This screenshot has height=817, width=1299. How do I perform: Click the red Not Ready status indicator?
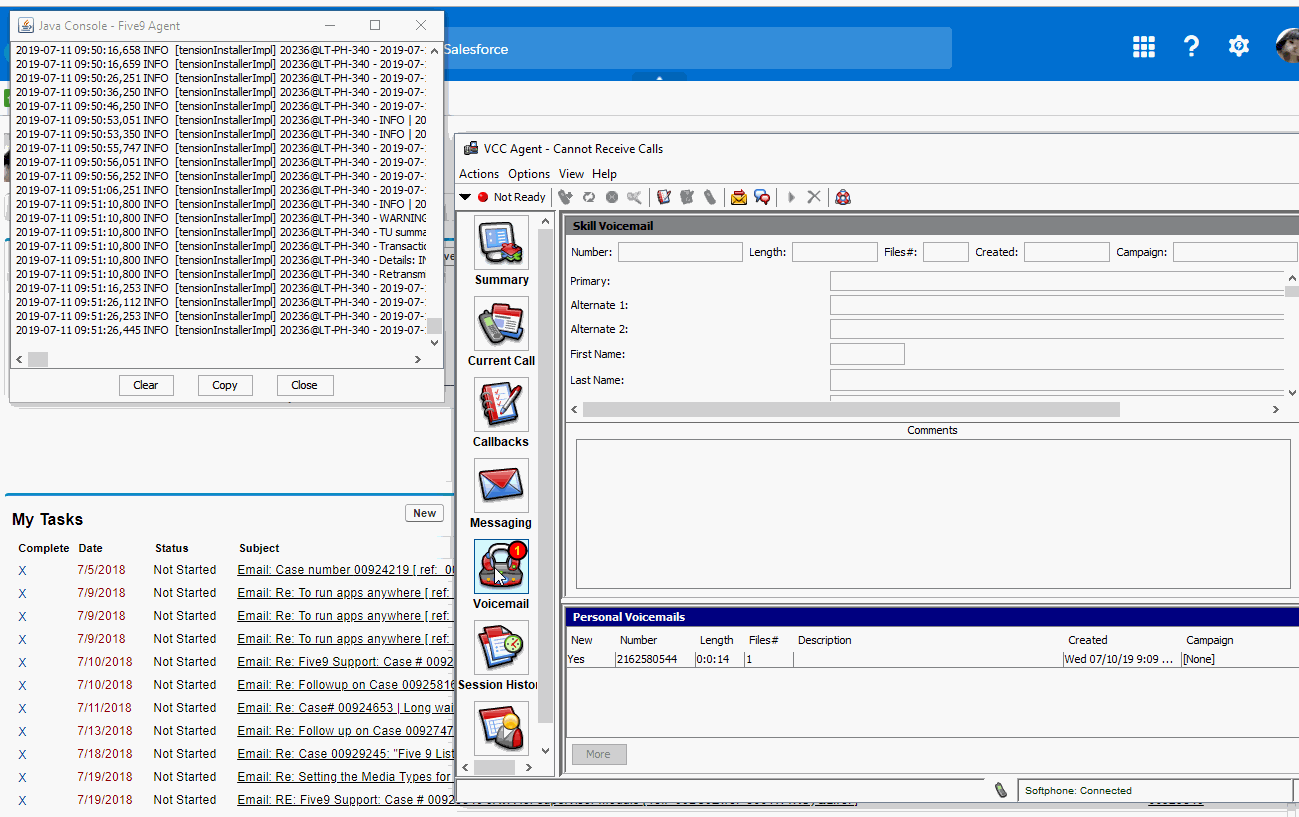coord(482,197)
